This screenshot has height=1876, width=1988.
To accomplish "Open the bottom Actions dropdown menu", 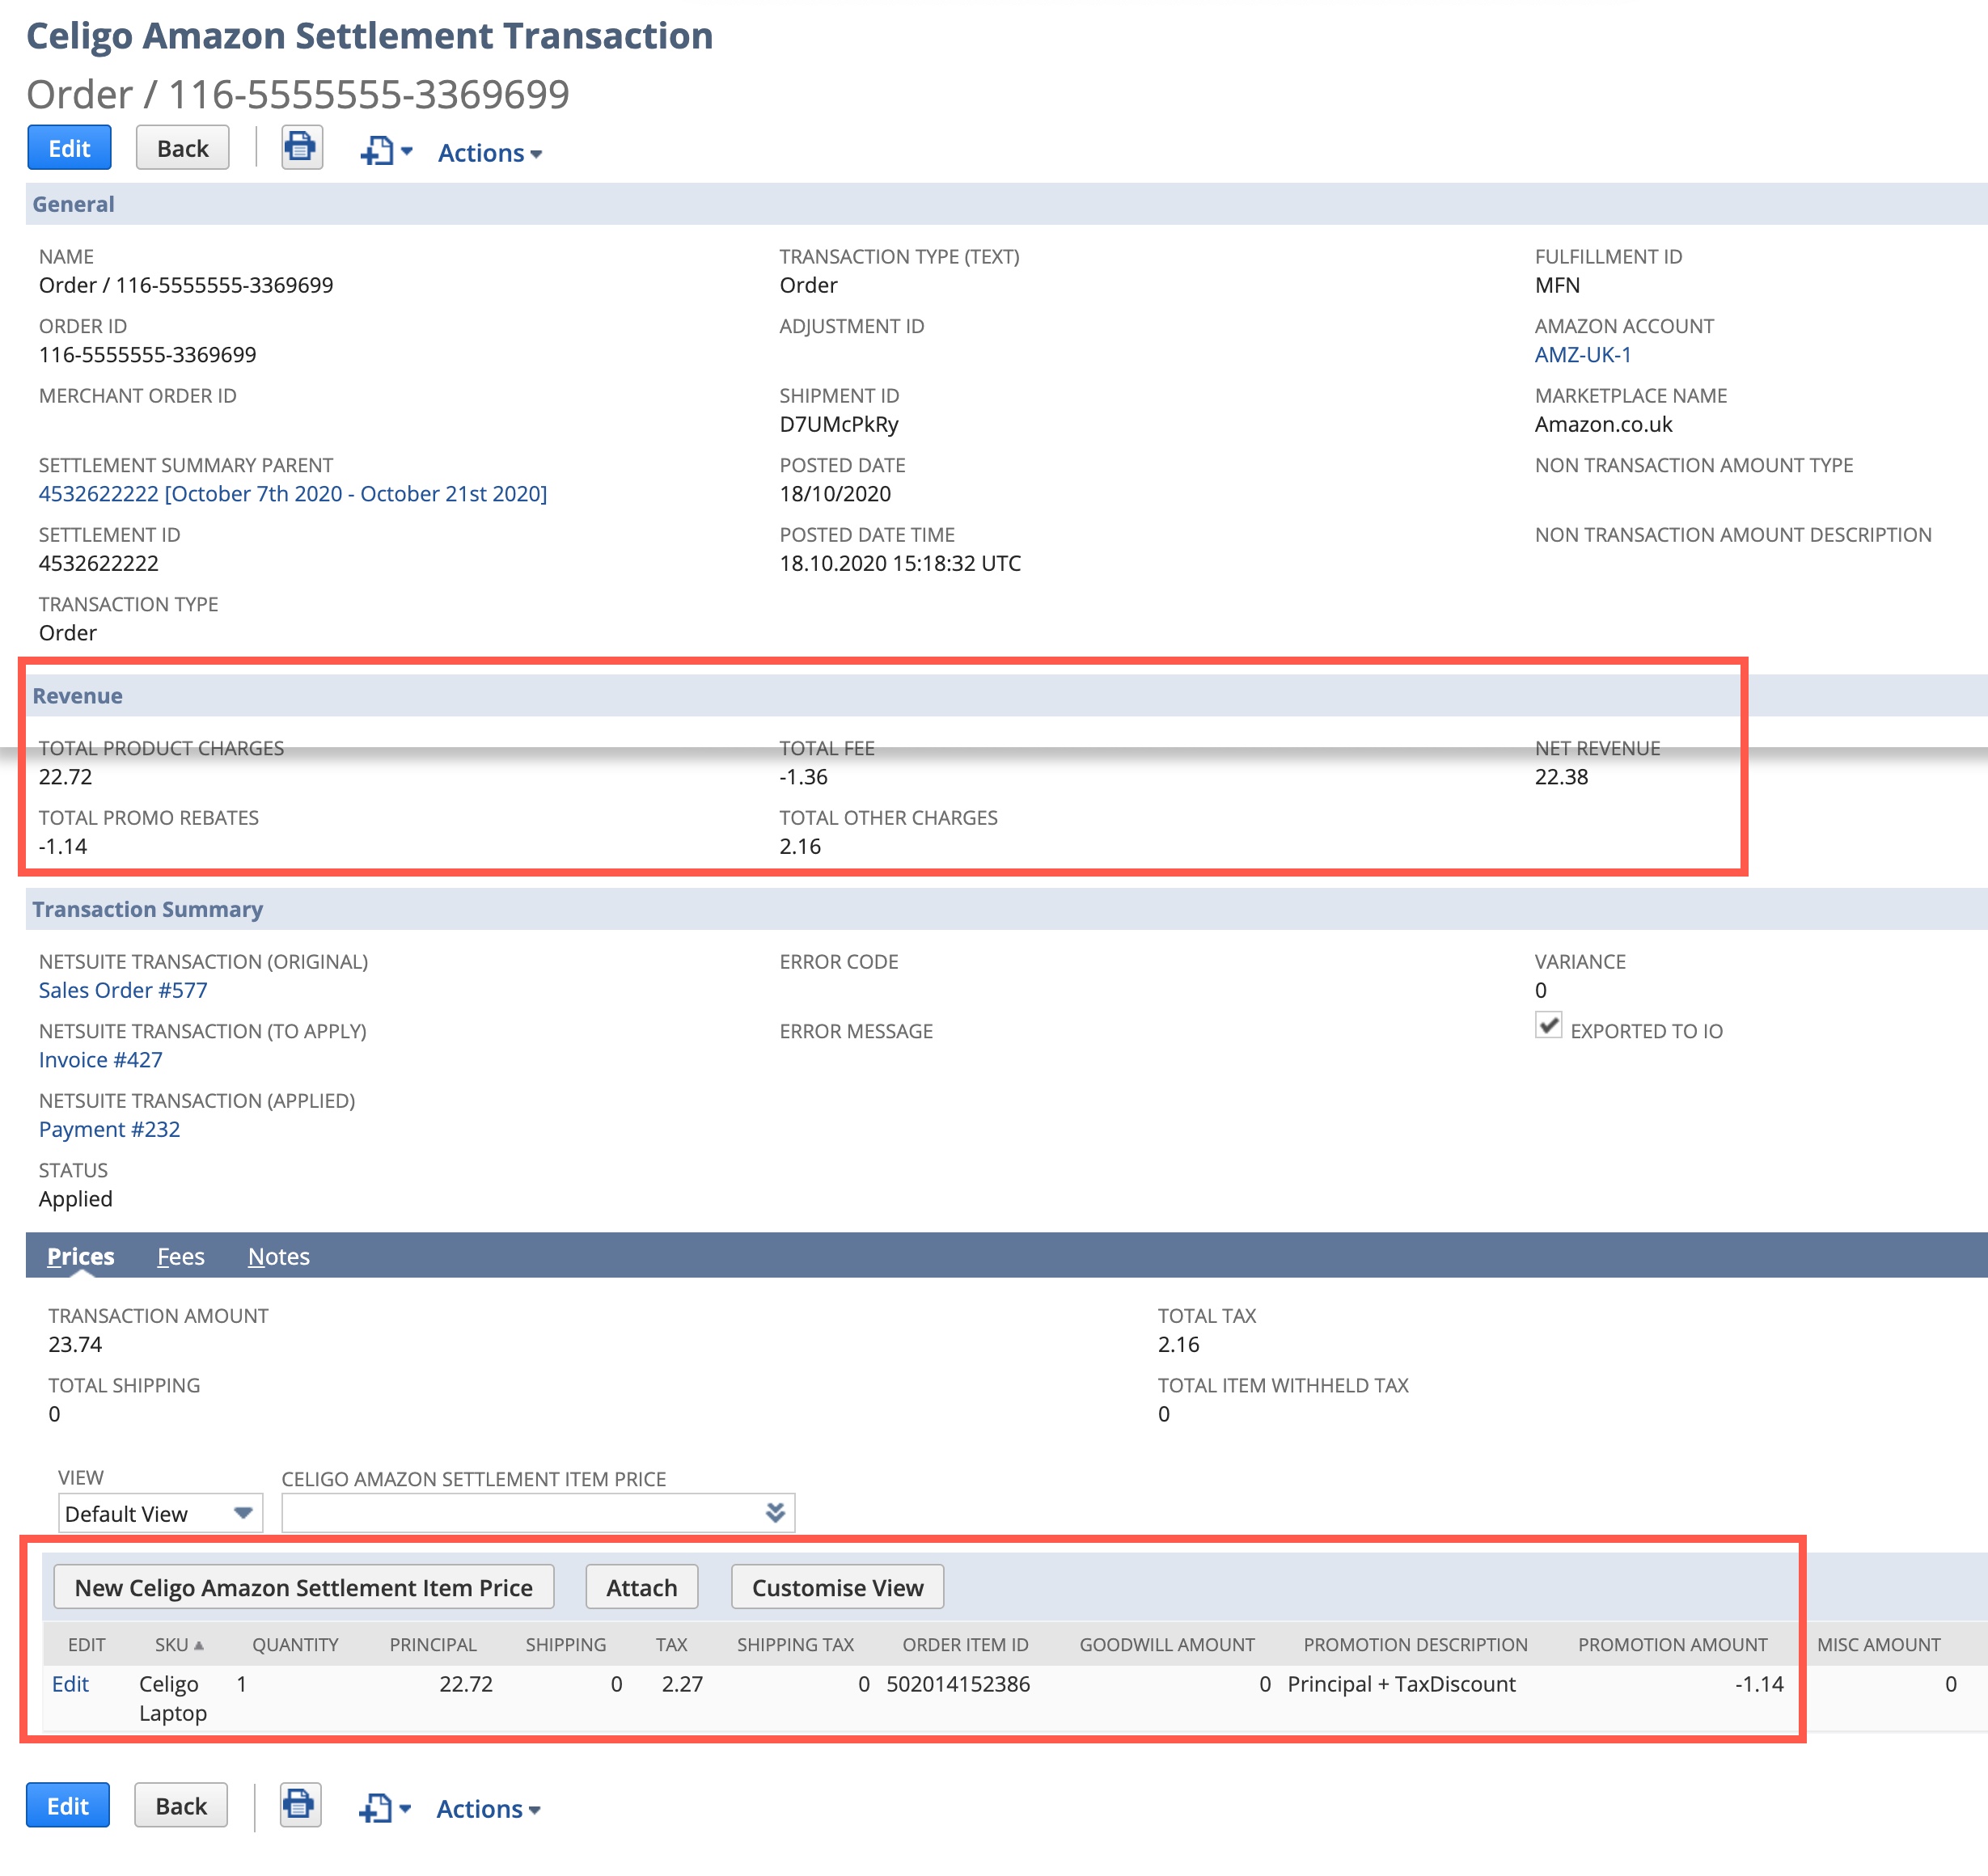I will tap(488, 1809).
